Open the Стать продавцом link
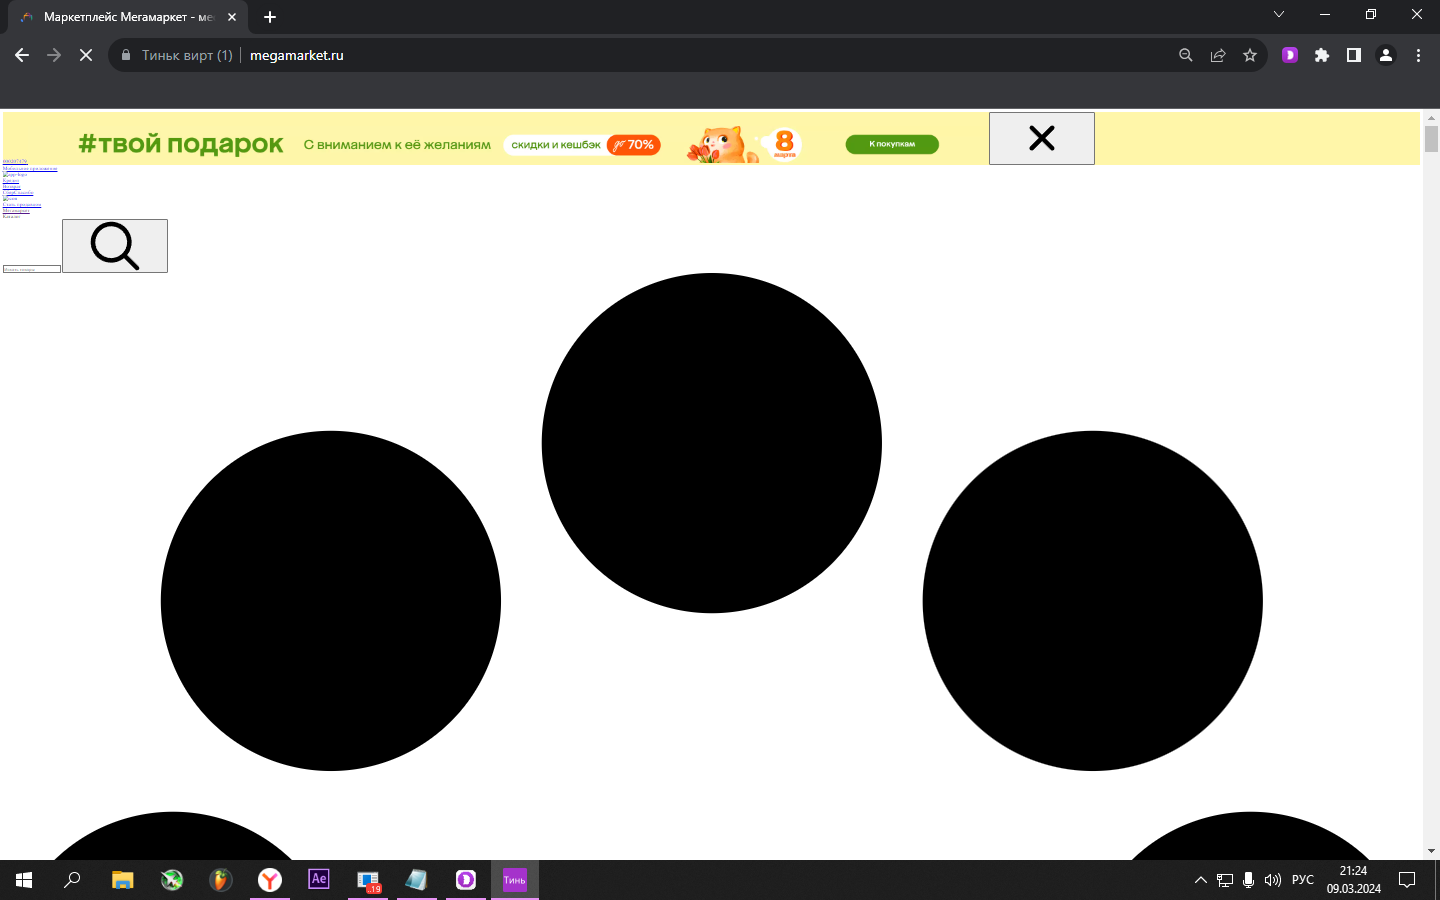Screen dimensions: 1440x900 pos(22,205)
